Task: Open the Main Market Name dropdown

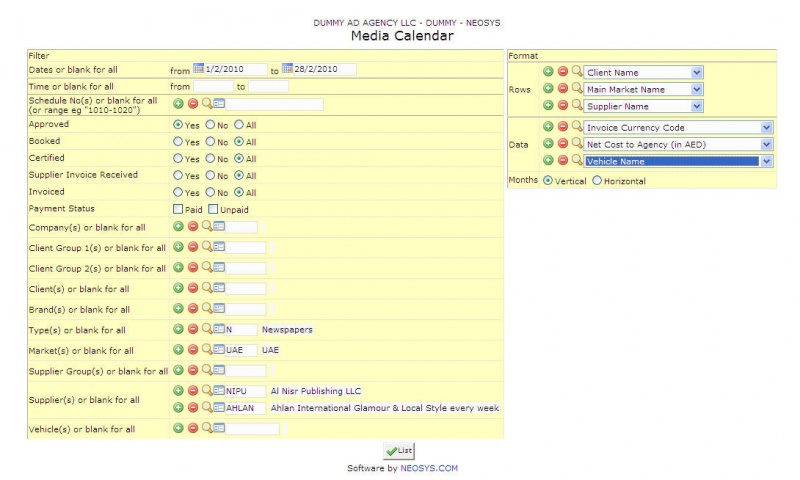Action: [696, 89]
